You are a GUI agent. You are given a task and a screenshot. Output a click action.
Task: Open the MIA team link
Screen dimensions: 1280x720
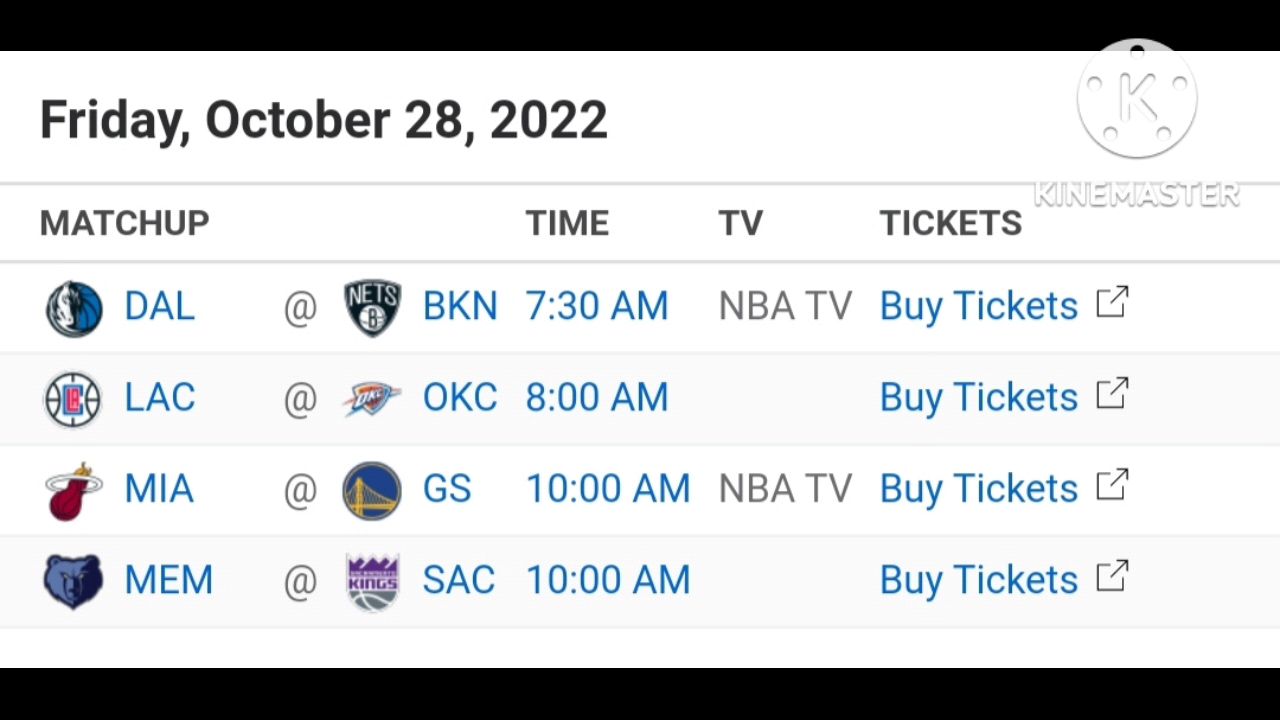[x=159, y=489]
